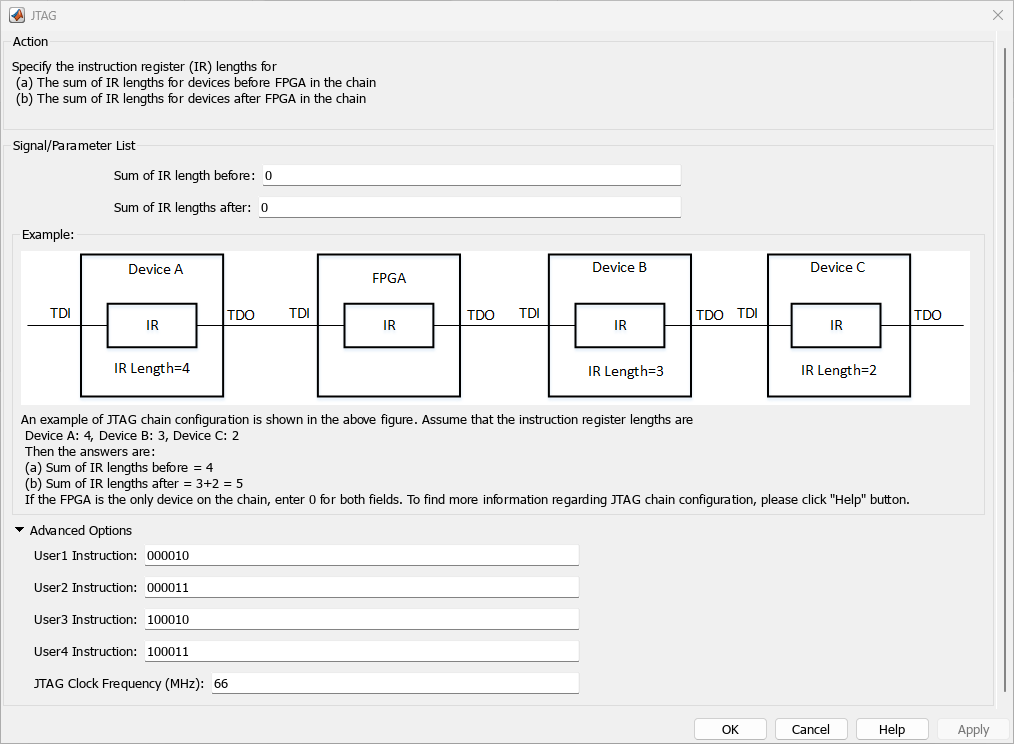Screen dimensions: 1014x744
Task: Select the User2 Instruction field
Action: tap(362, 587)
